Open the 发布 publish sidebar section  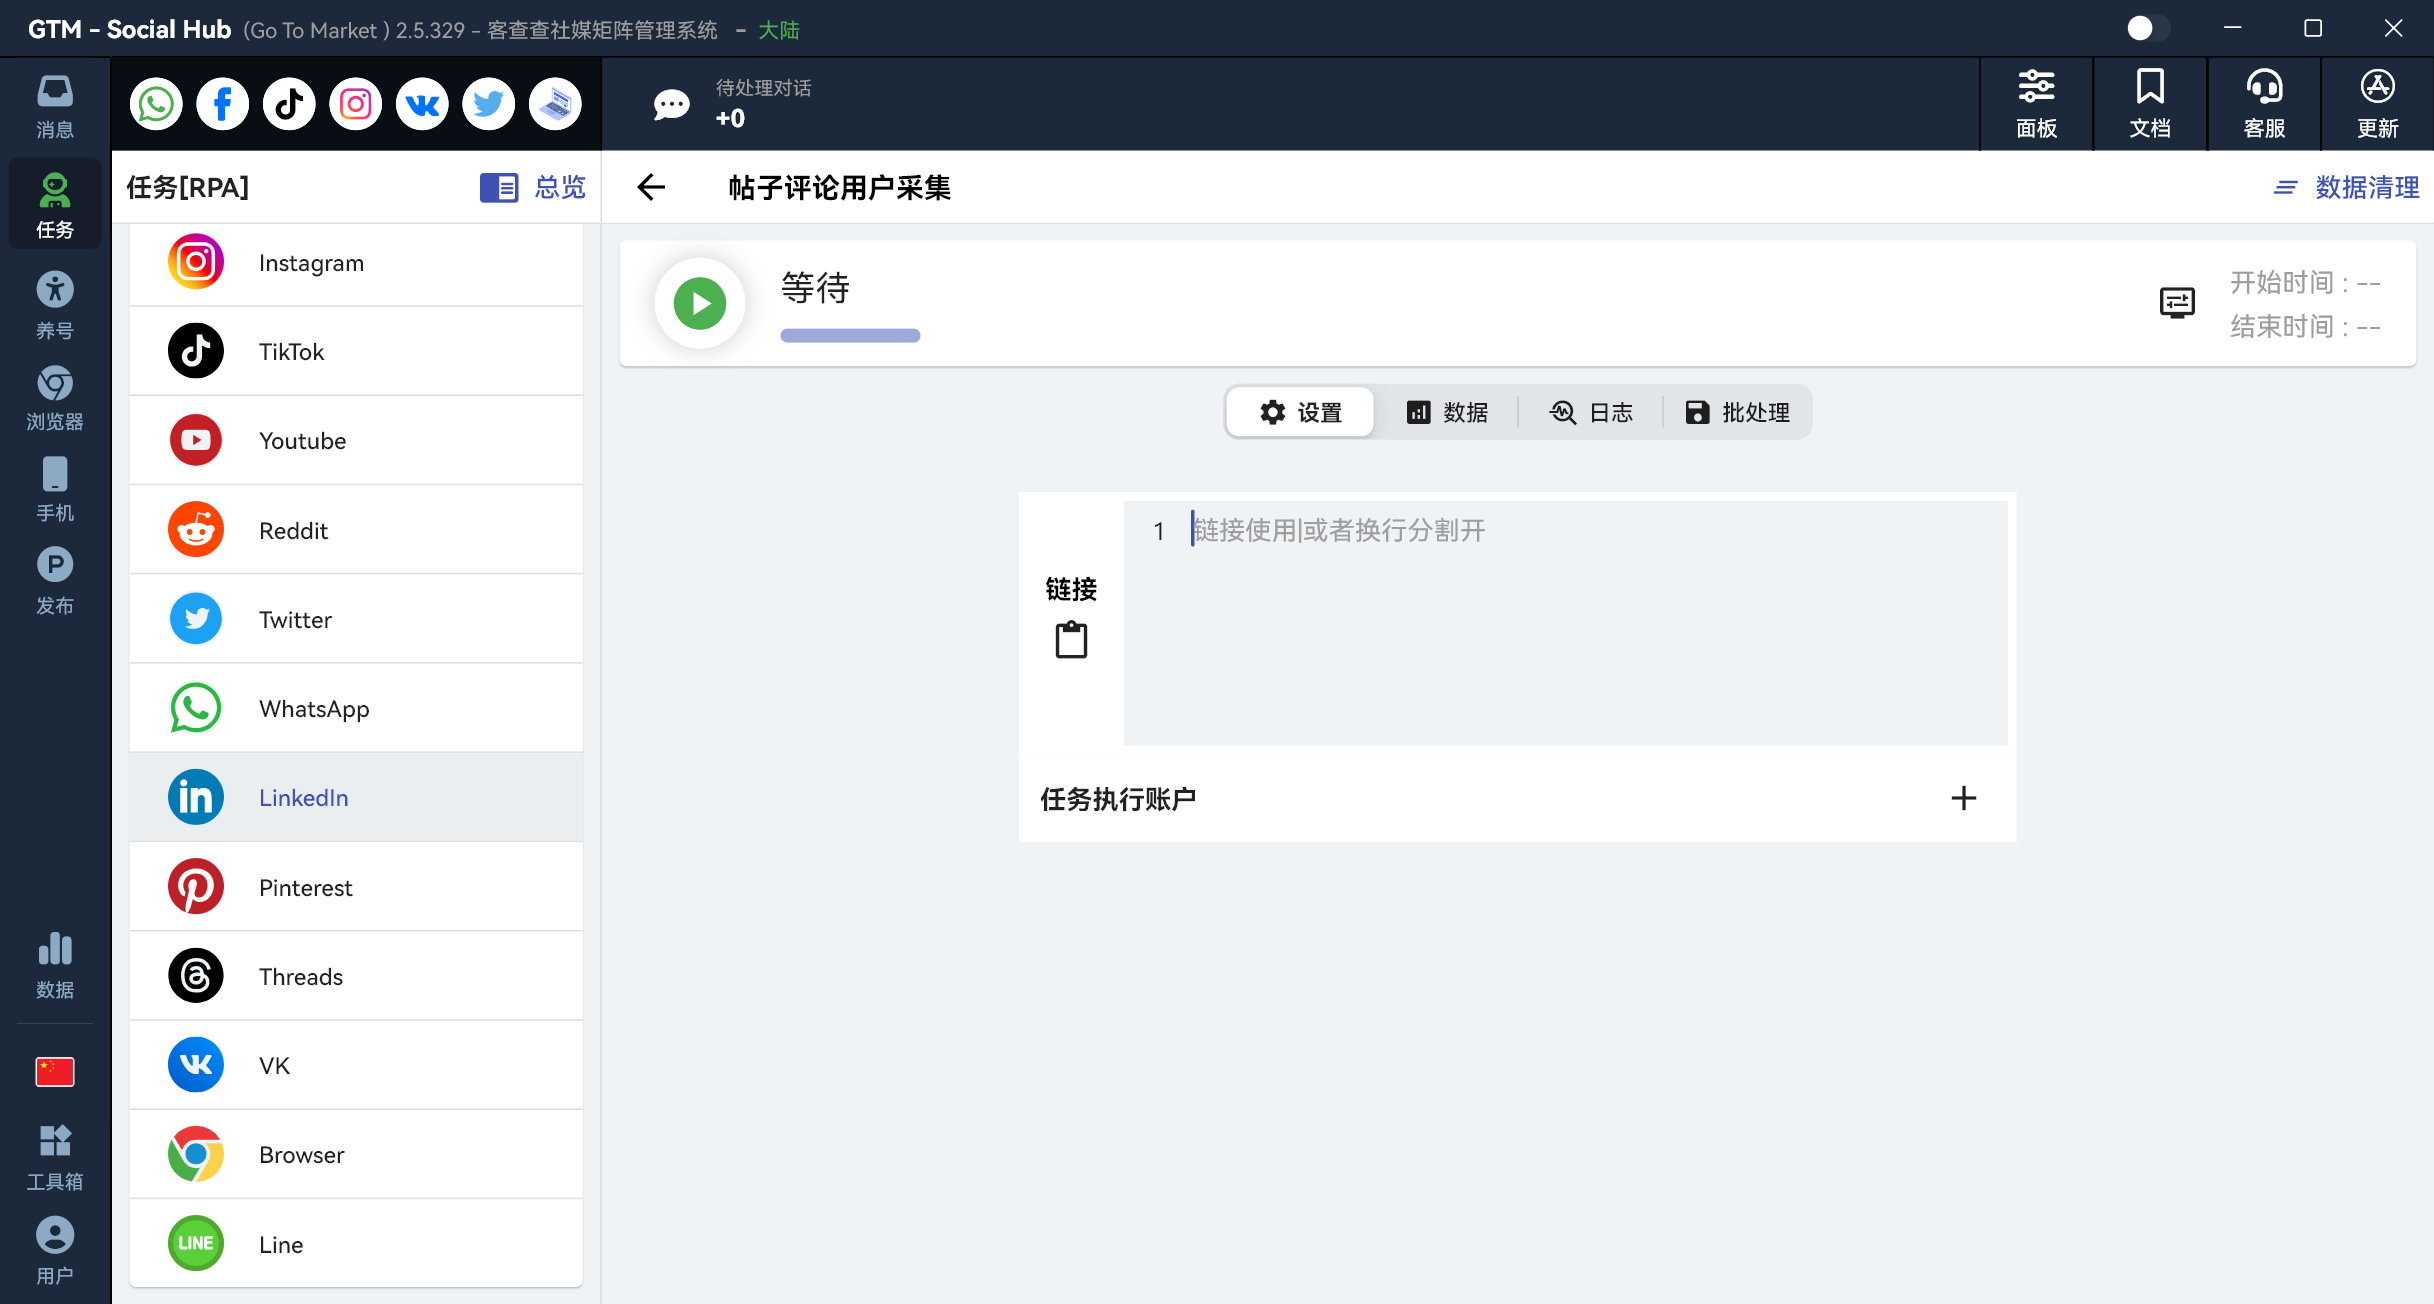tap(55, 582)
